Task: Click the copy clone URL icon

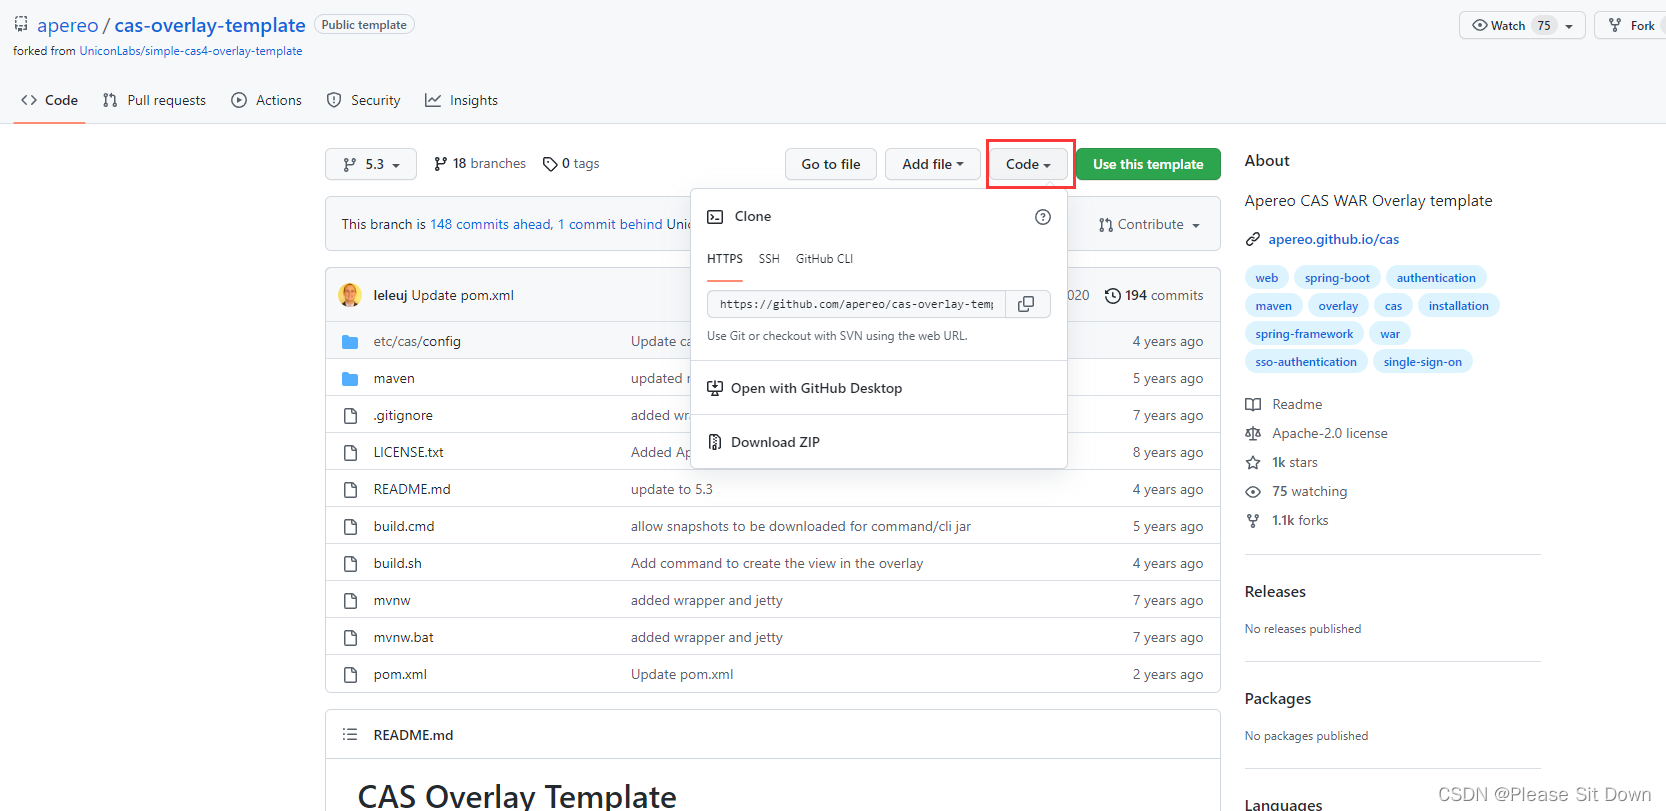Action: tap(1026, 304)
